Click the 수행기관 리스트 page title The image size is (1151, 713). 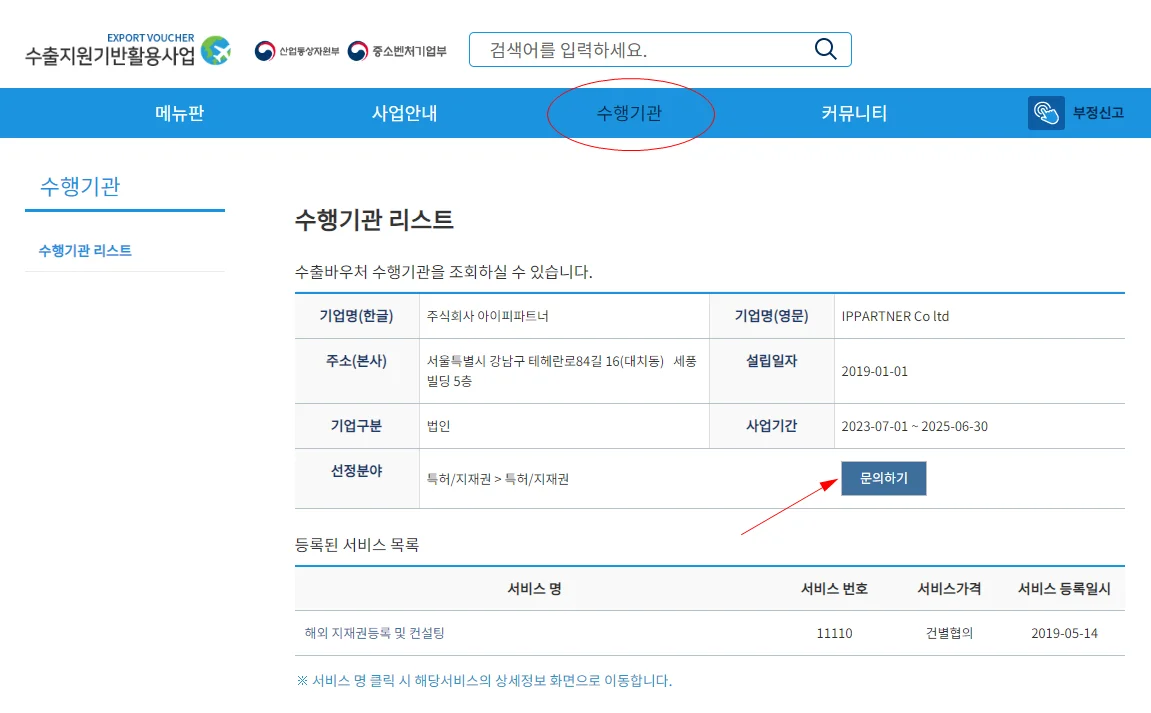pos(374,220)
